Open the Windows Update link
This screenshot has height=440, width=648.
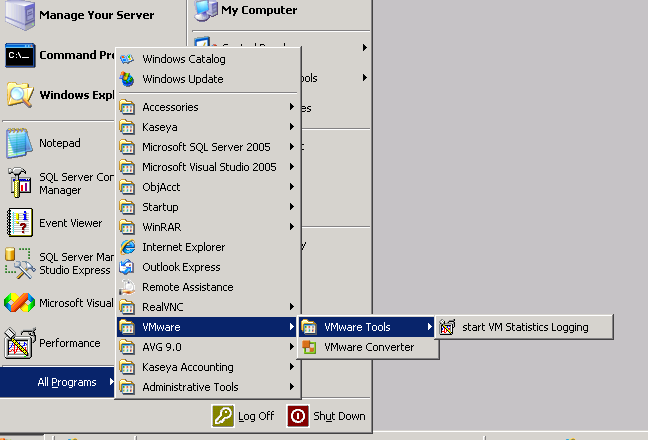pyautogui.click(x=207, y=79)
